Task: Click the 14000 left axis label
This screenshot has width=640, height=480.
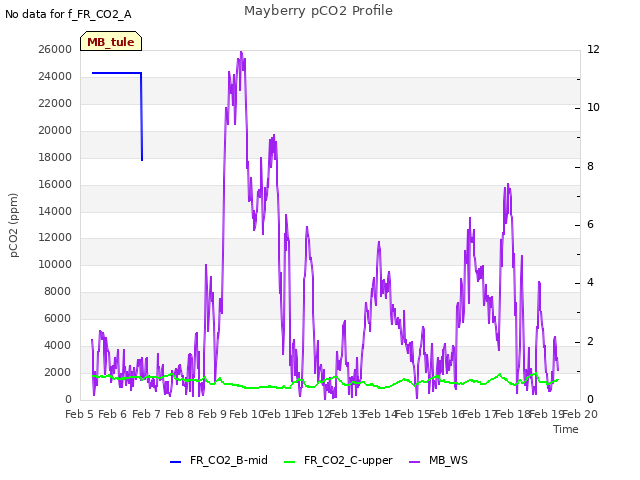Action: coord(55,211)
